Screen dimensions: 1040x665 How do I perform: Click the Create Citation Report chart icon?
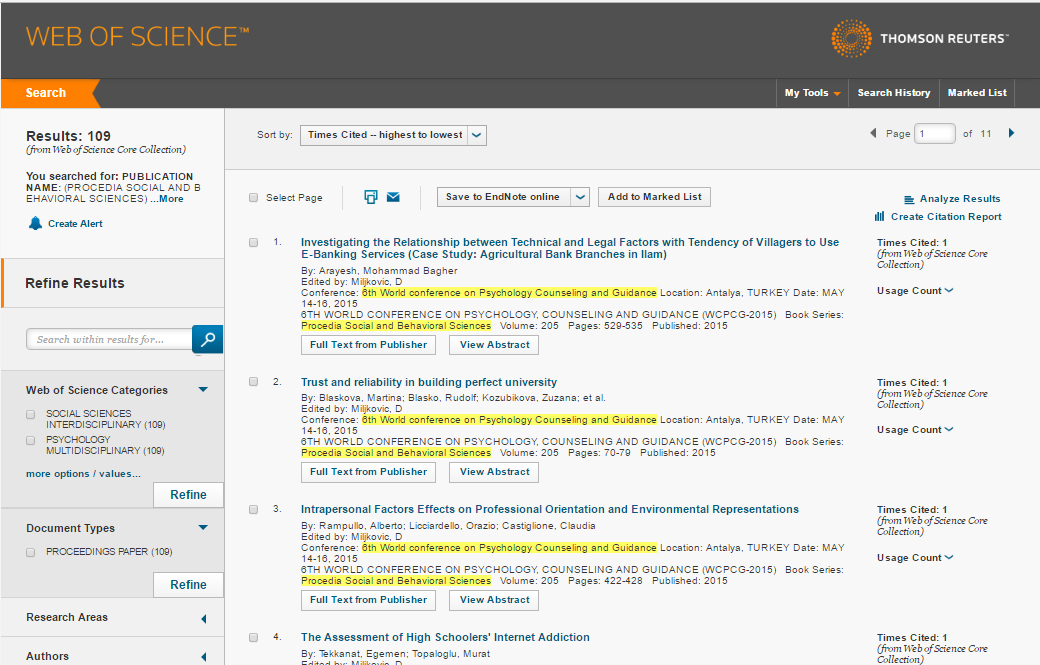879,216
